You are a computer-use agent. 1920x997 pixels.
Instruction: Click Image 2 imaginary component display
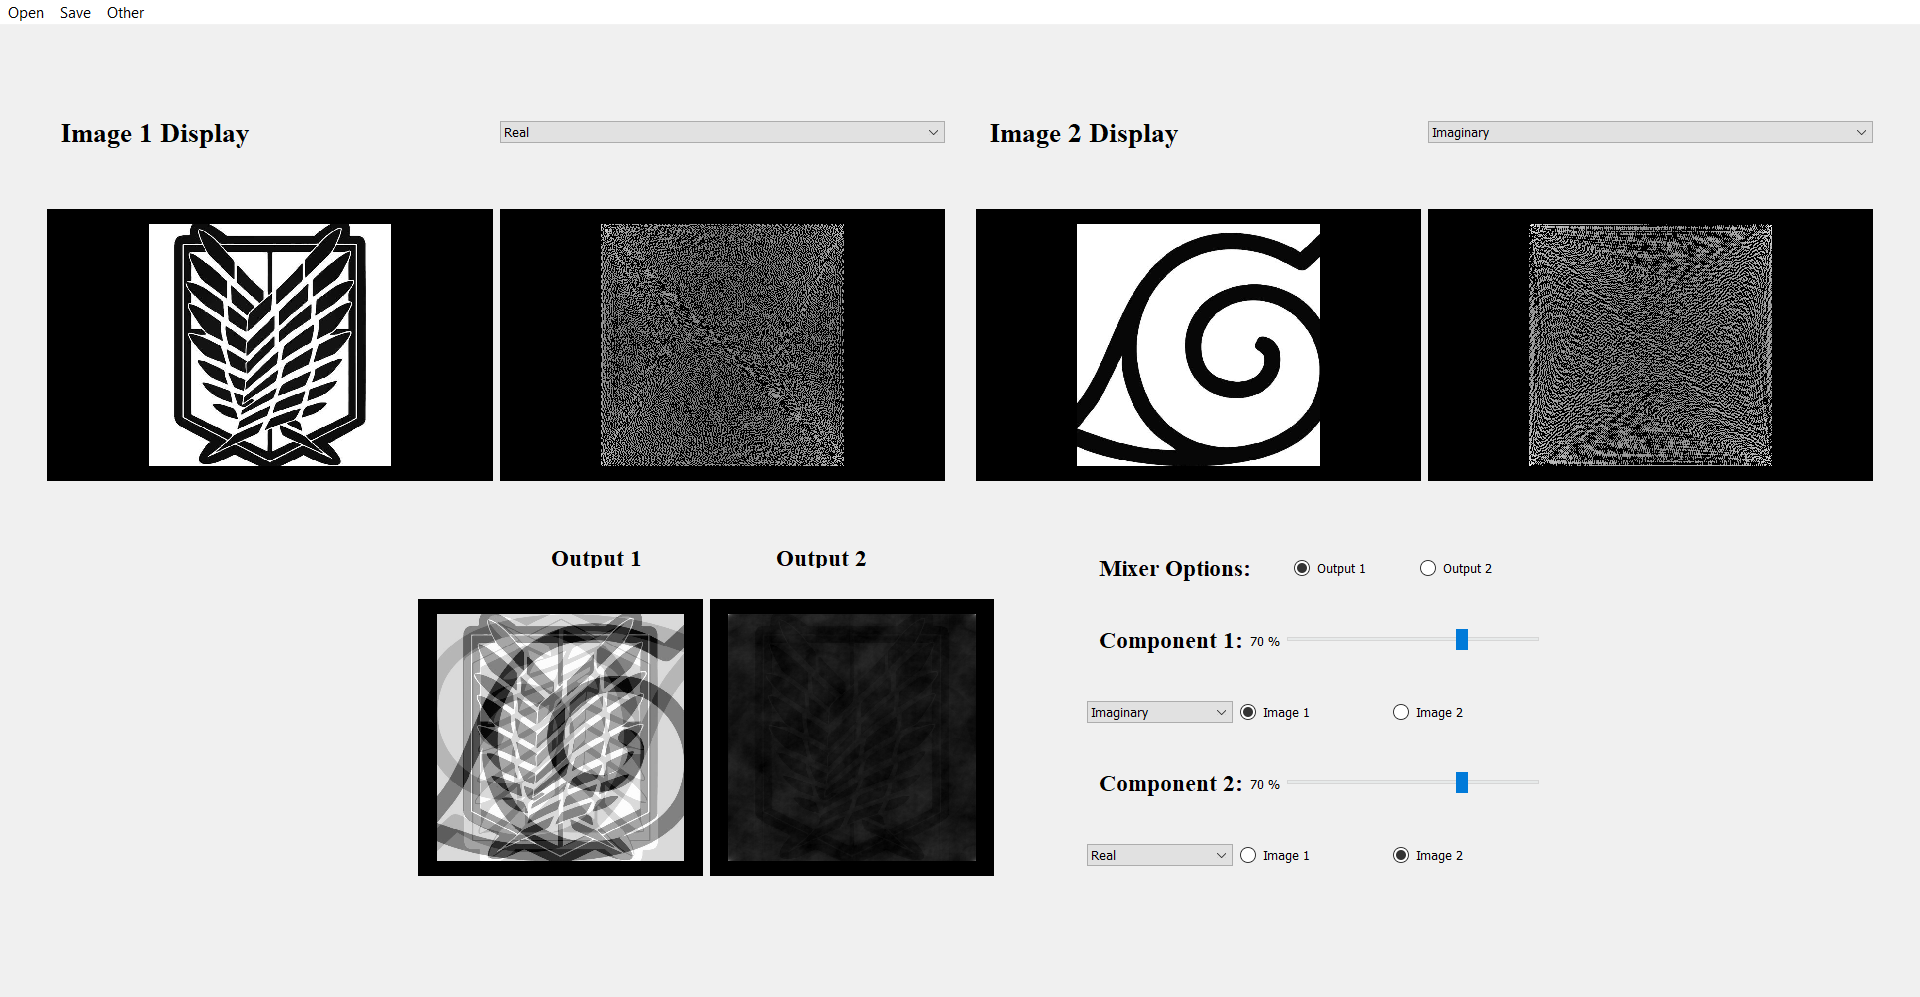pyautogui.click(x=1650, y=345)
